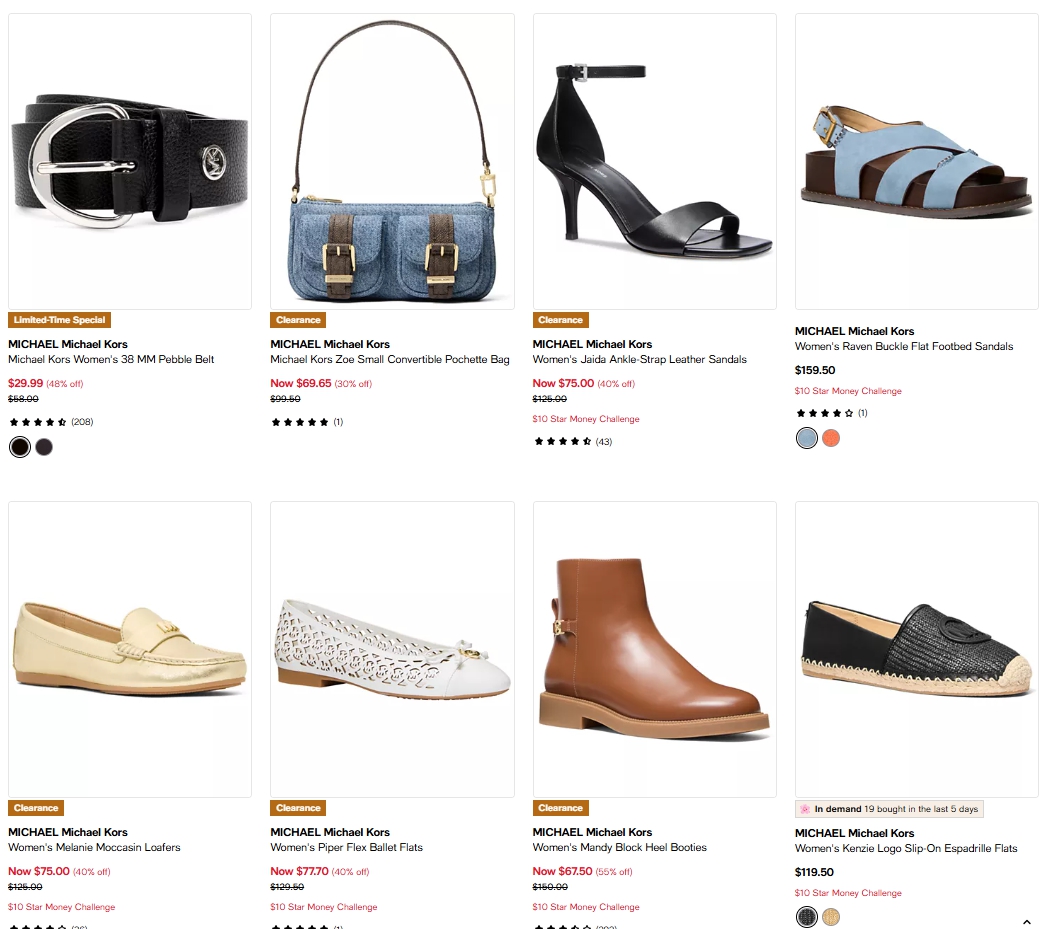Choose the black Kenzie espadrille swatch
1042x929 pixels.
tap(807, 917)
